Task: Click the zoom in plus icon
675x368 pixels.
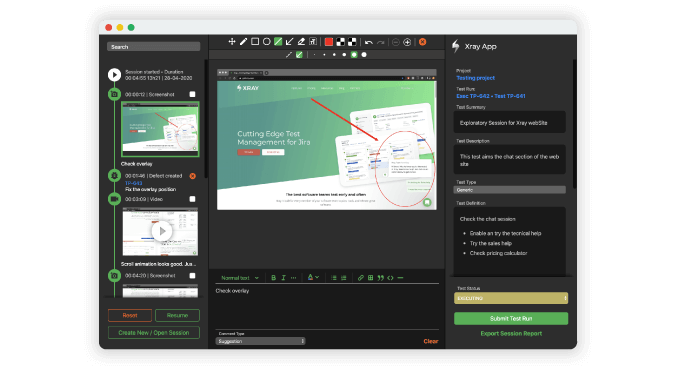Action: pyautogui.click(x=407, y=42)
